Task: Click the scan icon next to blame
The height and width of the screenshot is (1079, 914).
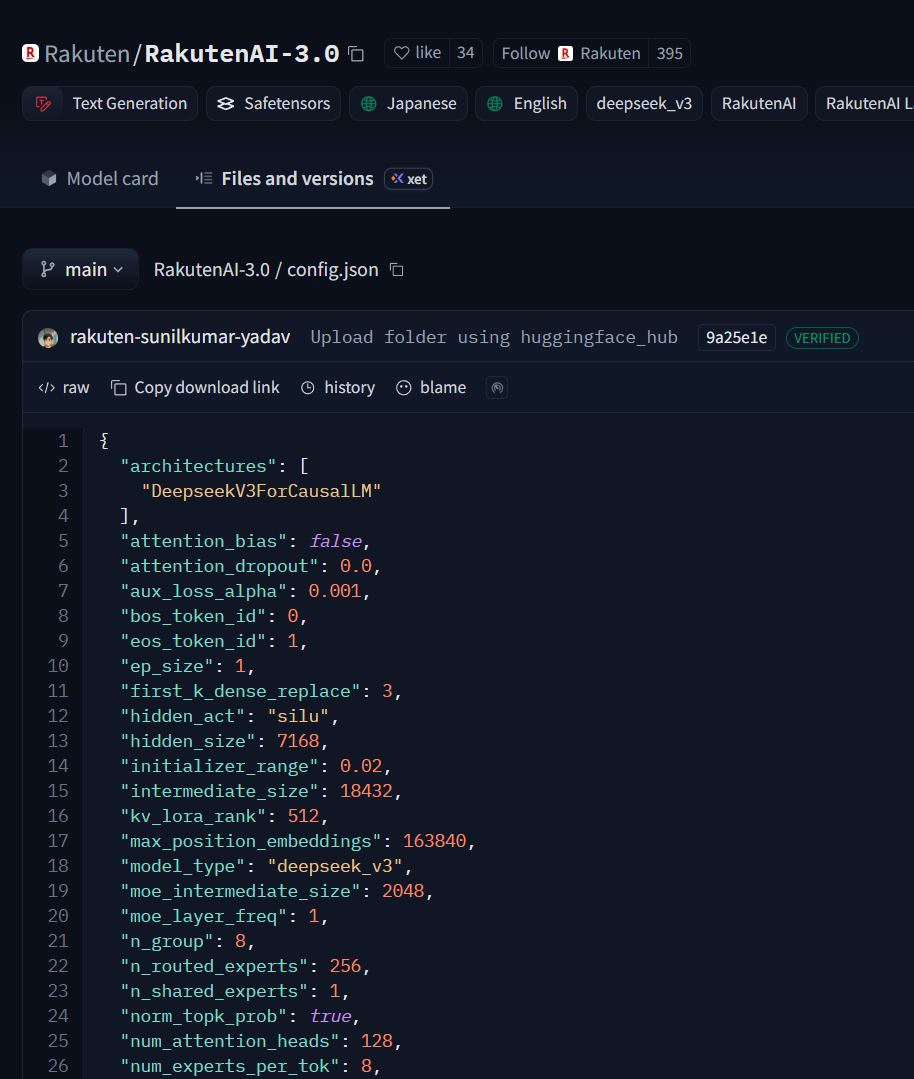Action: click(x=497, y=388)
